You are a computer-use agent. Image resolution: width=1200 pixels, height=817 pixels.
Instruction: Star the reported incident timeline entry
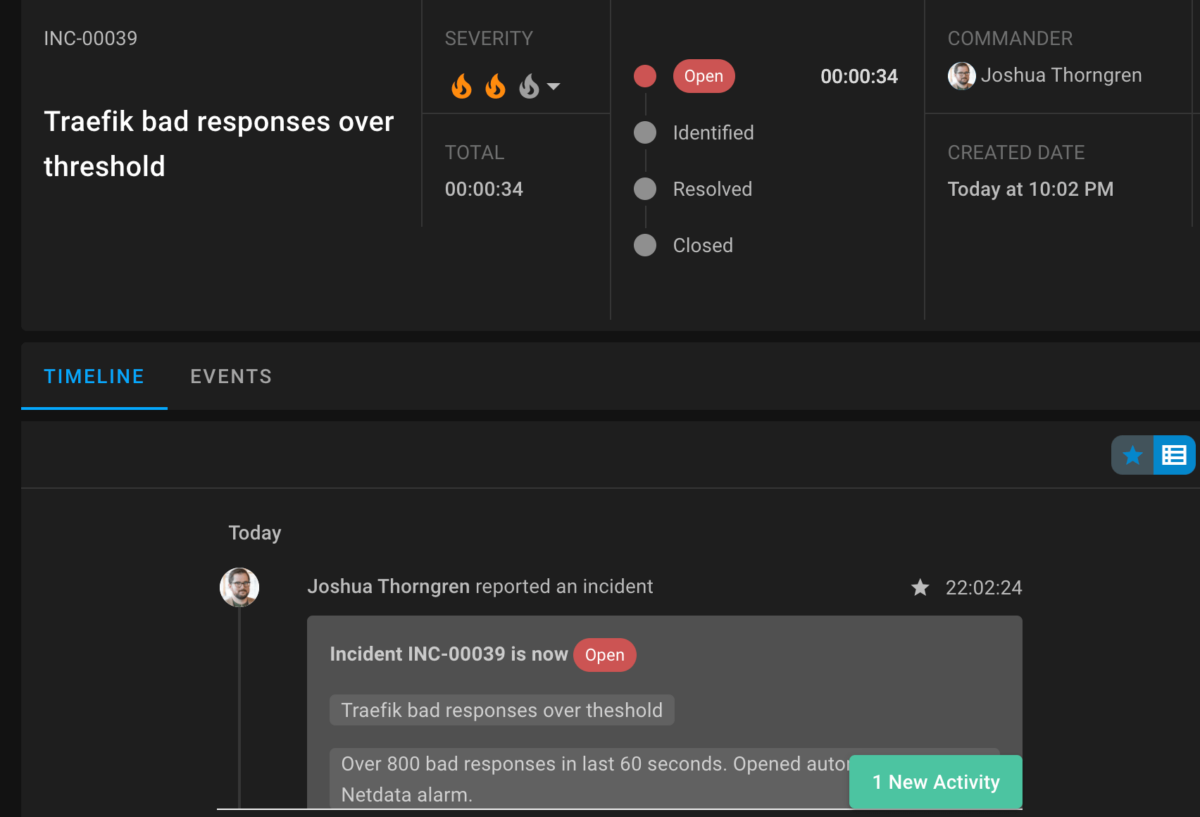920,588
